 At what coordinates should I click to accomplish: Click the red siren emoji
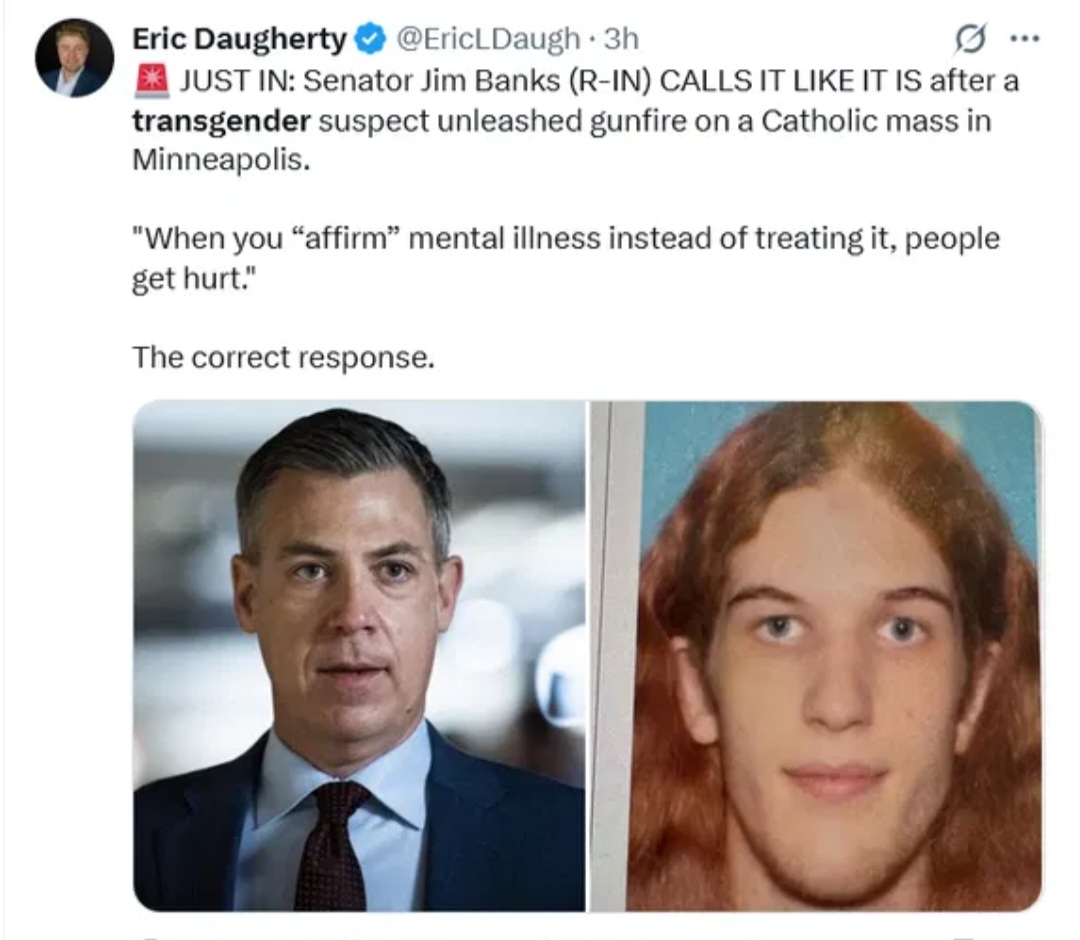(152, 80)
